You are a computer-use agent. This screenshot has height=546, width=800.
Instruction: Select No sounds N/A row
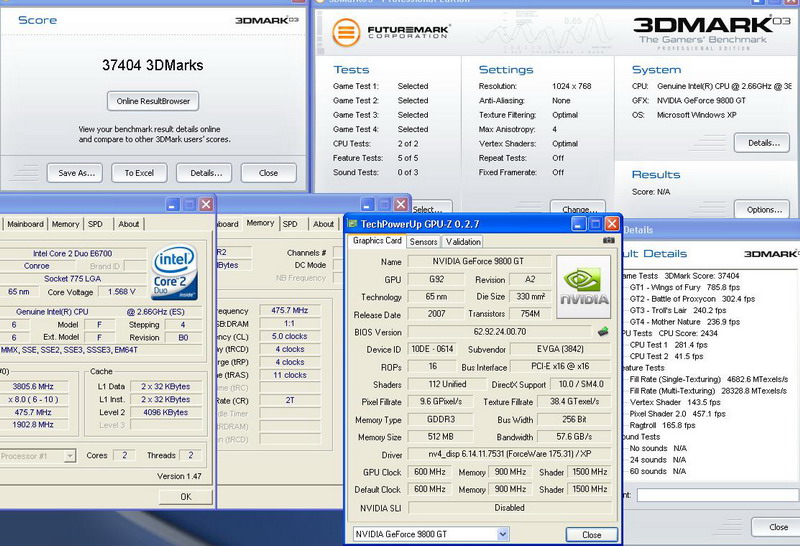658,448
